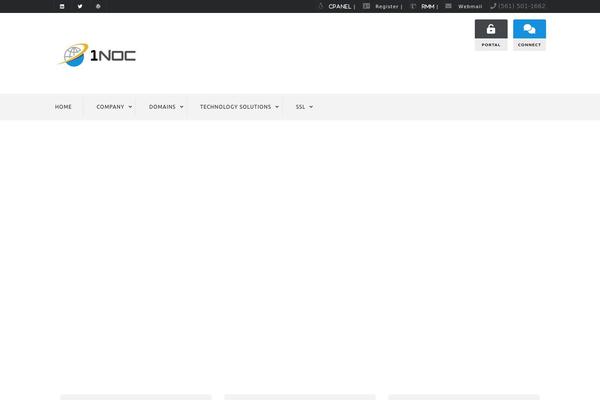Open the Twitter social icon
This screenshot has height=400, width=600.
80,6
